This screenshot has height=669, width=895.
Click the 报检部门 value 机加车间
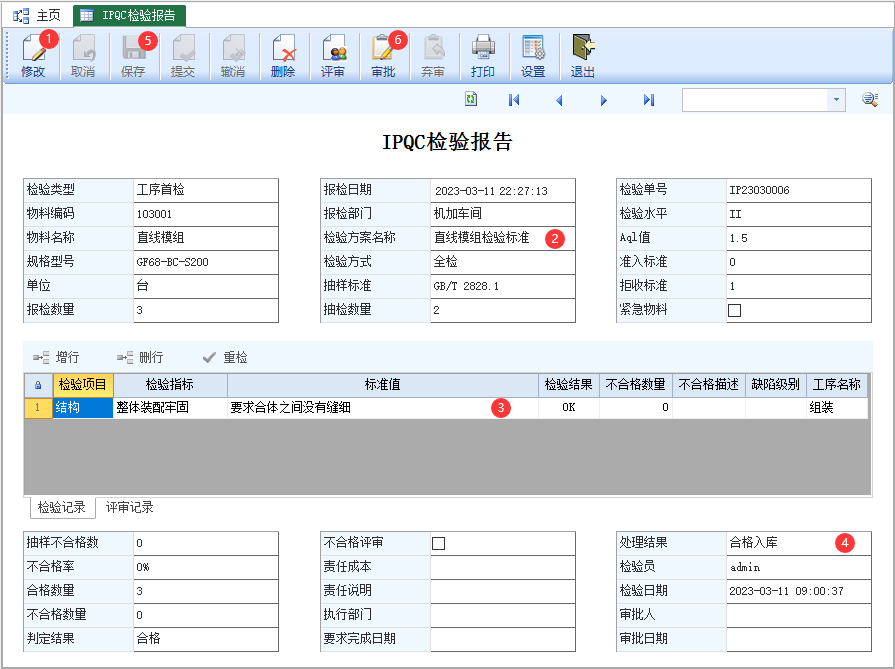click(x=502, y=214)
